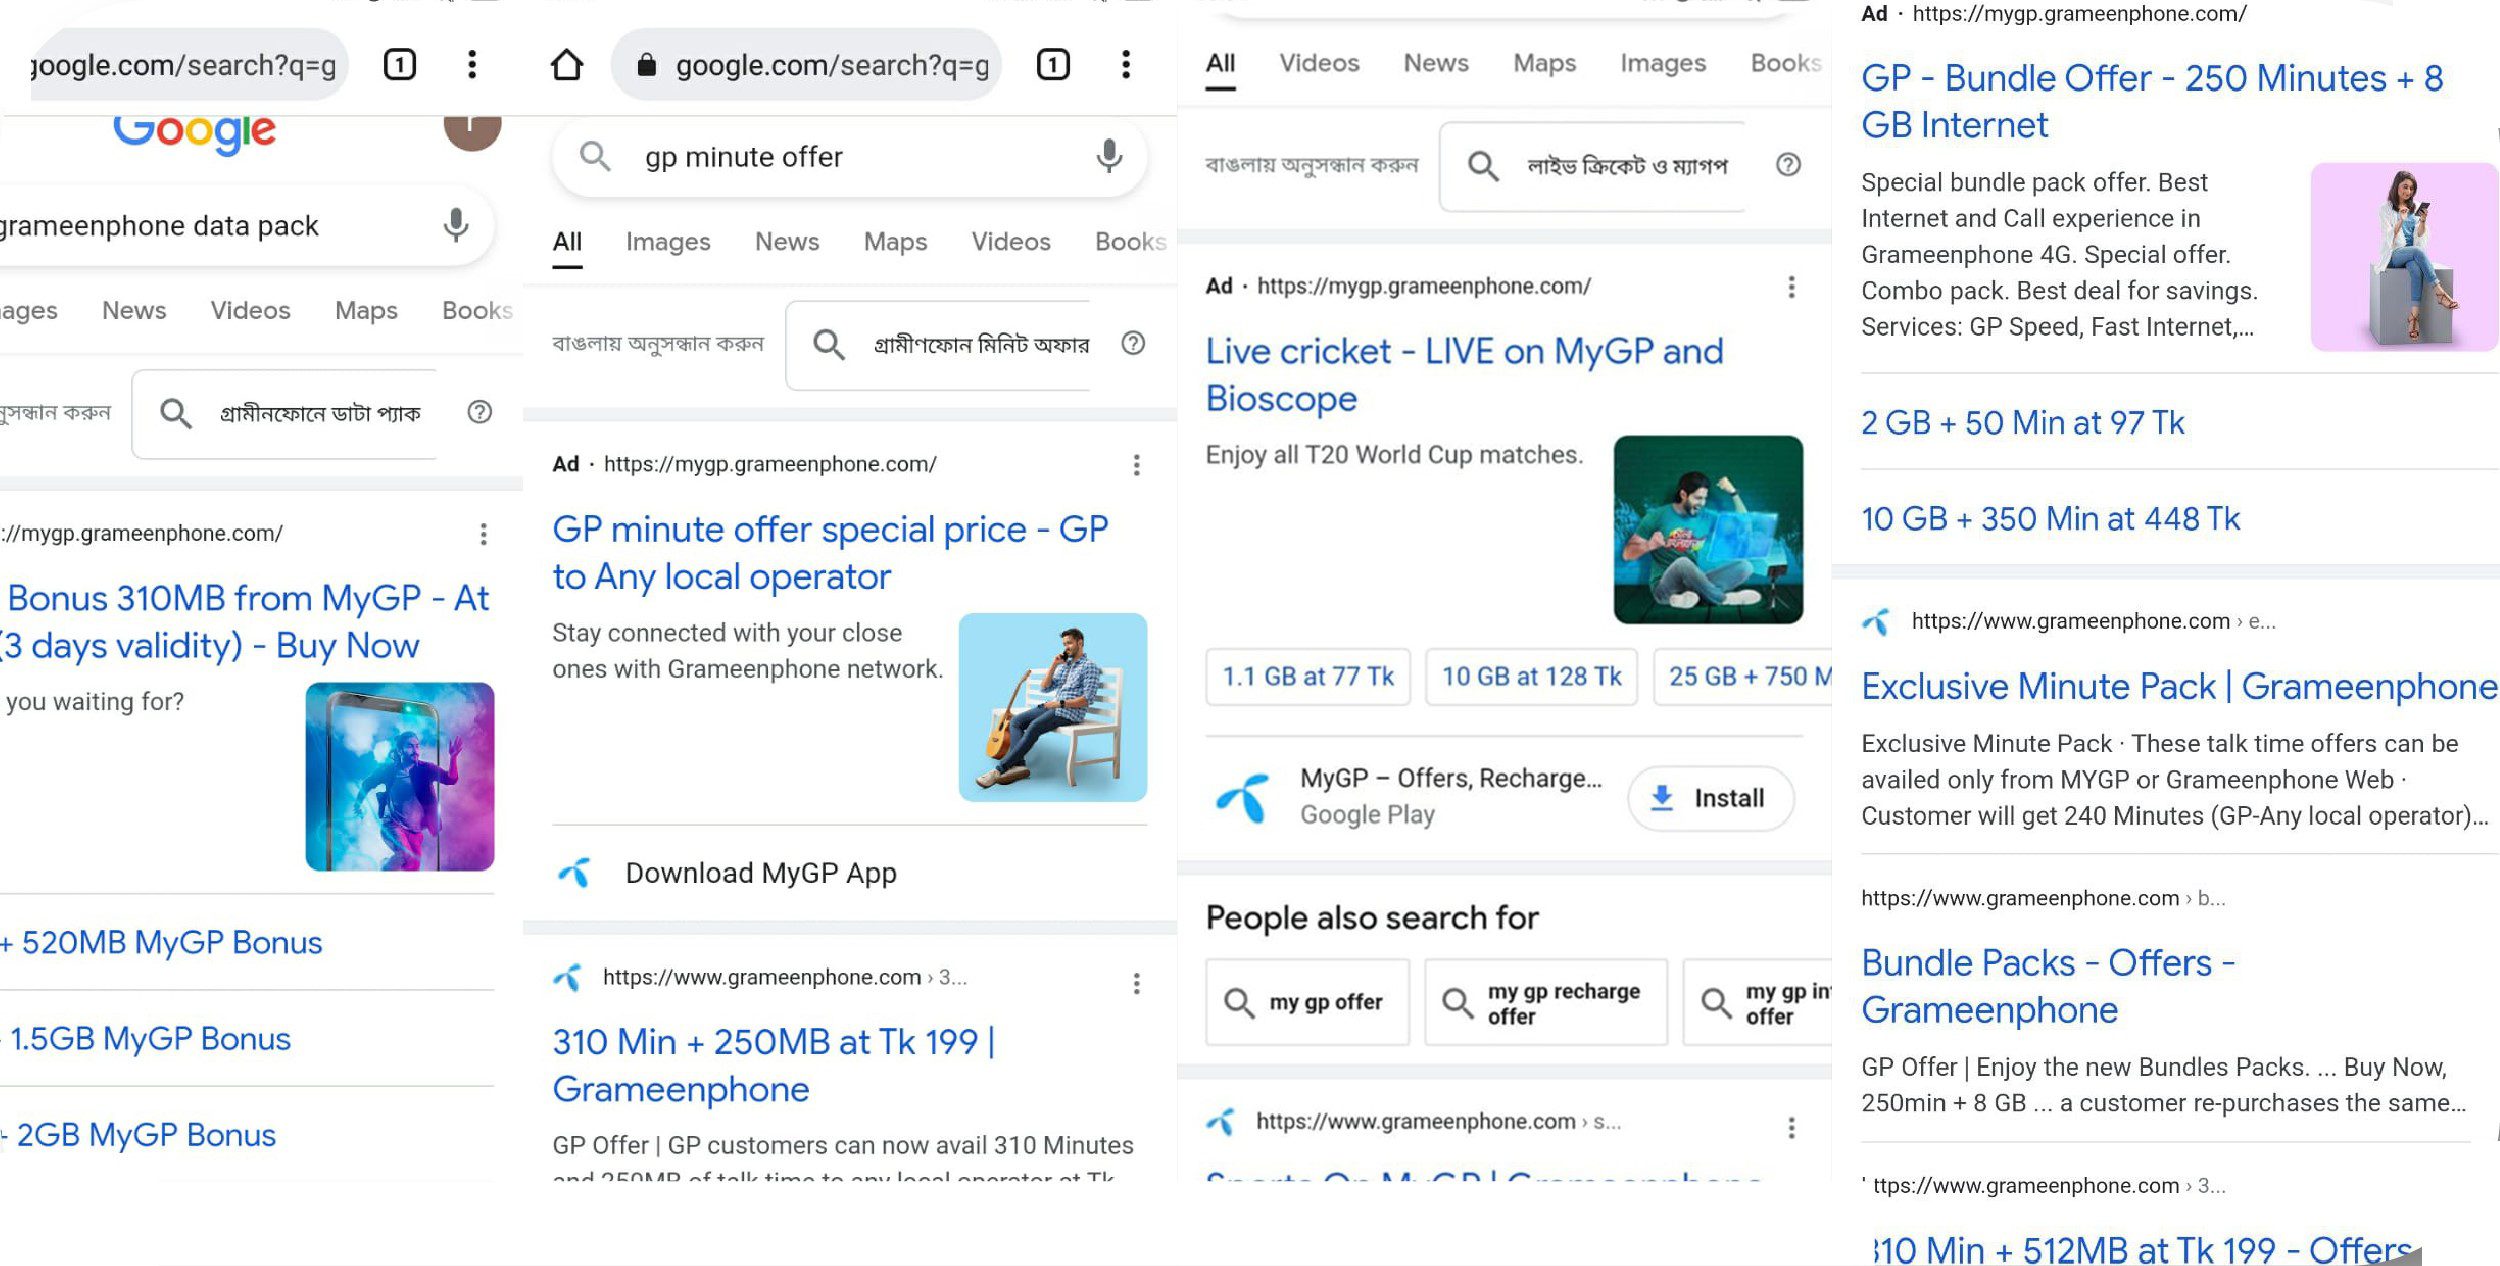Screen dimensions: 2500x1266
Task: Open options menu for third panel's bottom grameenphone result
Action: pyautogui.click(x=1792, y=1128)
